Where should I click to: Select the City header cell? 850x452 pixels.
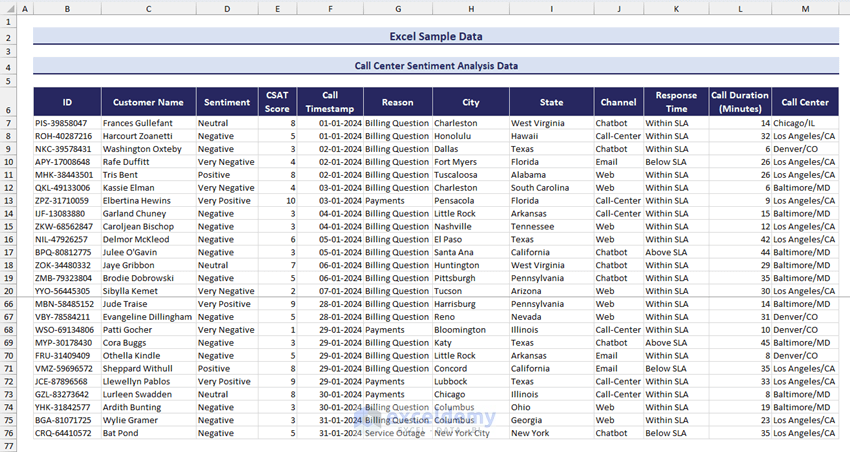click(471, 102)
